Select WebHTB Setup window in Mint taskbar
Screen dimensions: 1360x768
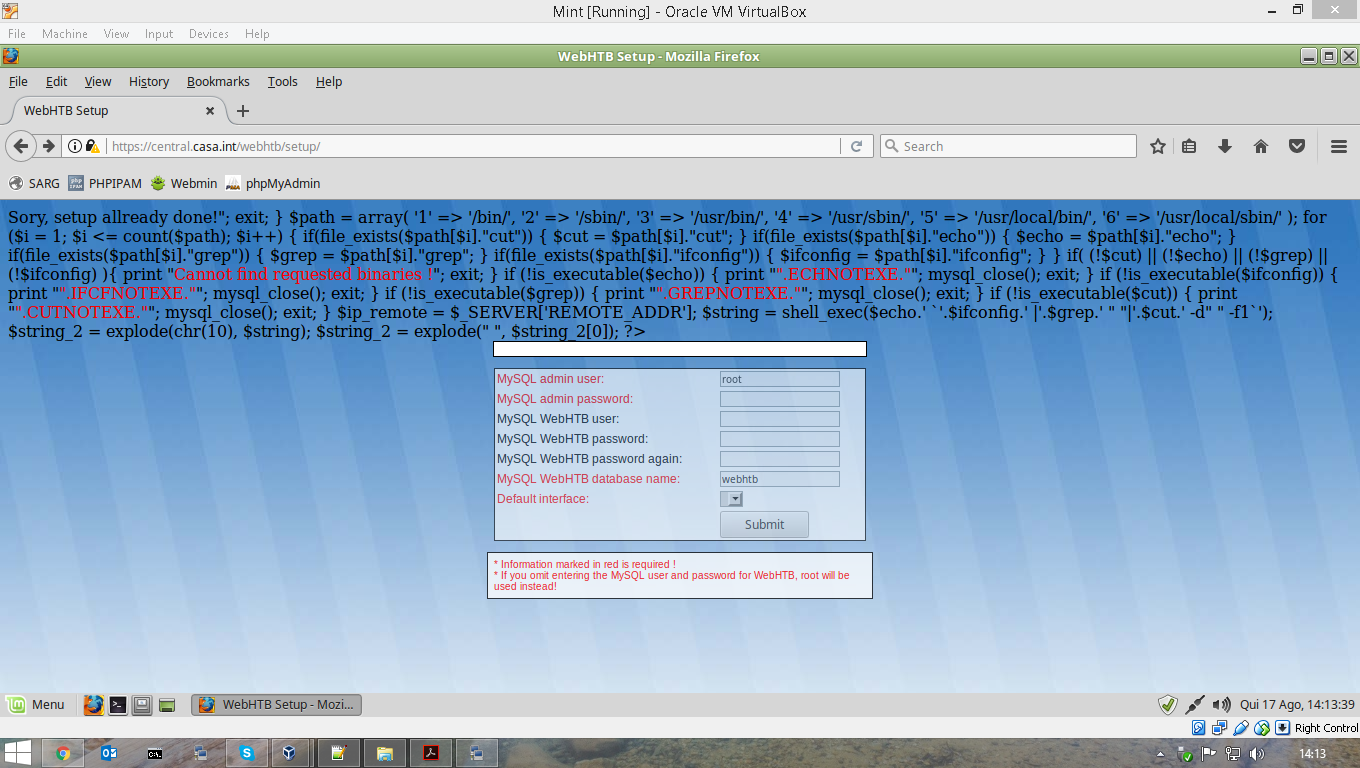pyautogui.click(x=277, y=704)
